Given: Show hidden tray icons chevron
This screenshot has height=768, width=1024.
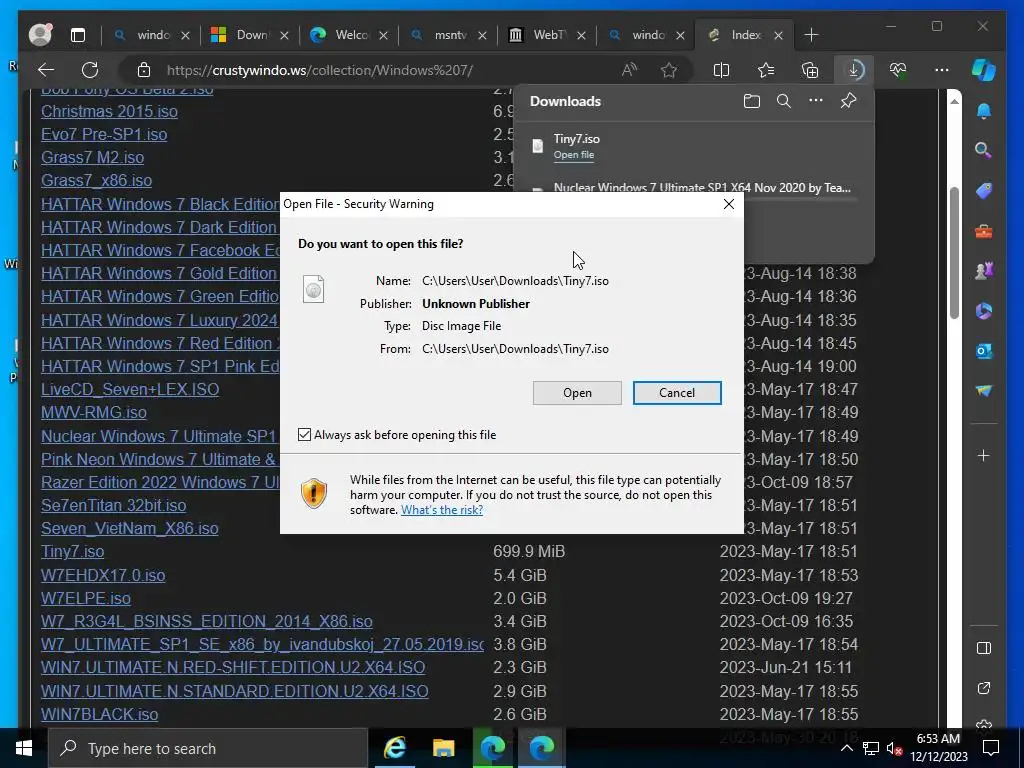Looking at the screenshot, I should tap(846, 748).
